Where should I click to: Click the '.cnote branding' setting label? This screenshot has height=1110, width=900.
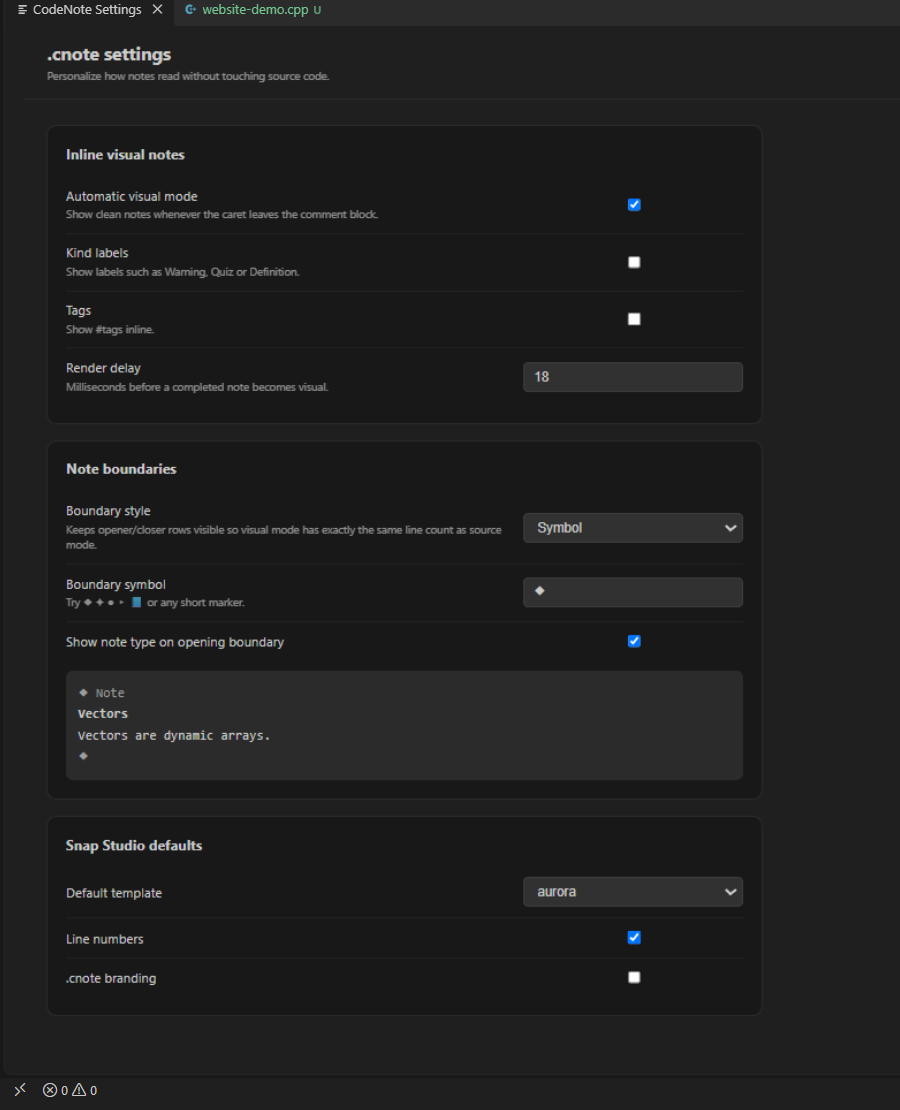point(111,978)
